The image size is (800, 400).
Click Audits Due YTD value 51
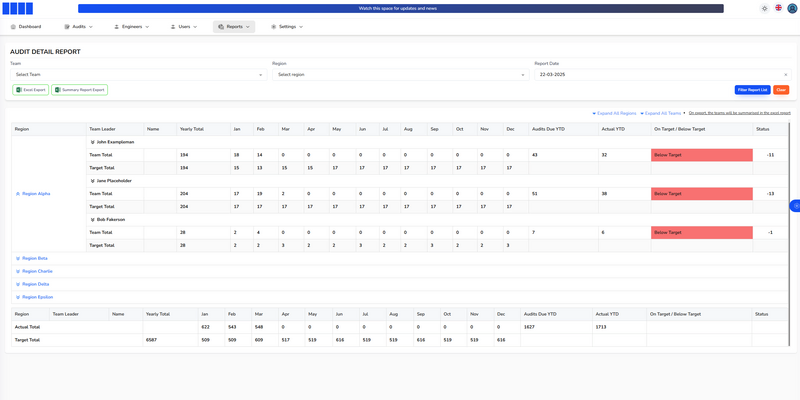(535, 194)
